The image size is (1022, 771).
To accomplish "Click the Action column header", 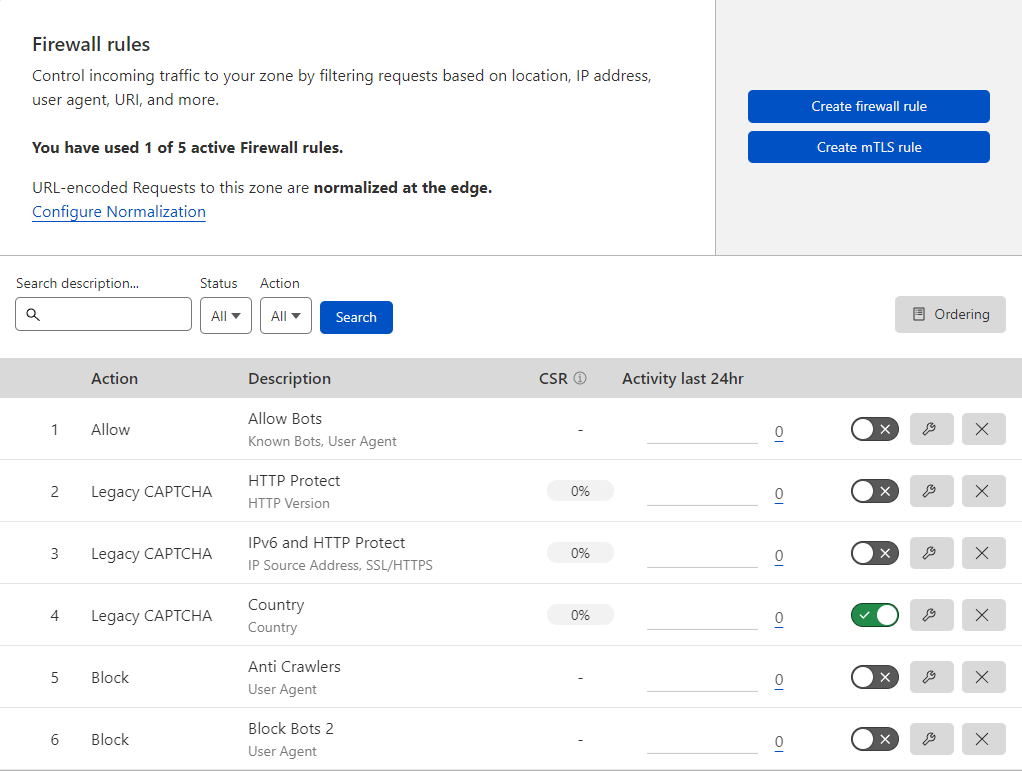I will coord(114,379).
